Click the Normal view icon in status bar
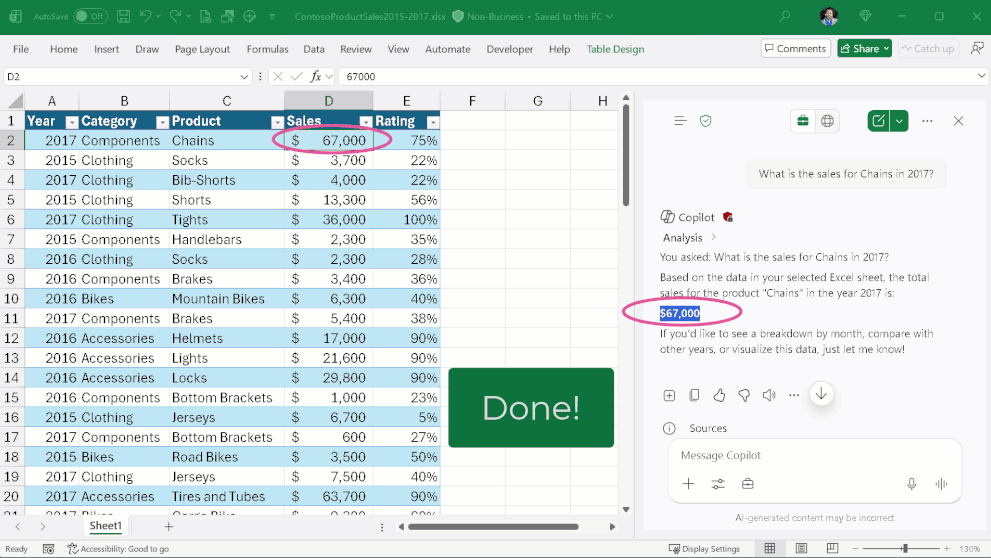The height and width of the screenshot is (558, 991). pos(770,548)
